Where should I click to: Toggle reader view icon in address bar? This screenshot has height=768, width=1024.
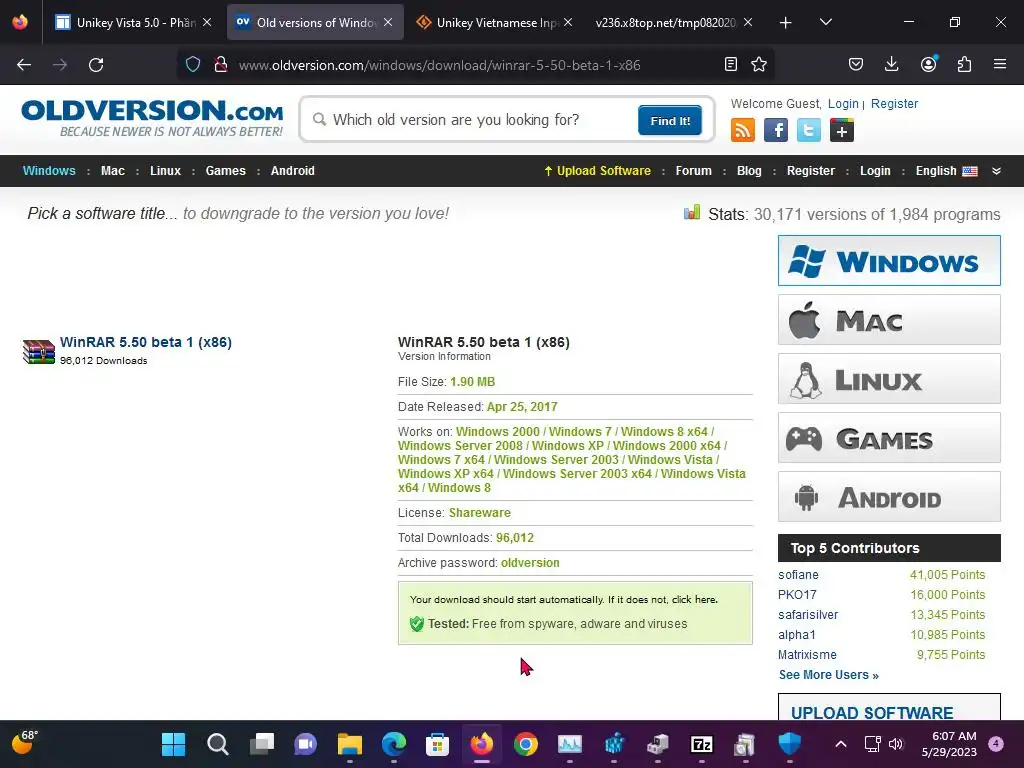pyautogui.click(x=731, y=64)
